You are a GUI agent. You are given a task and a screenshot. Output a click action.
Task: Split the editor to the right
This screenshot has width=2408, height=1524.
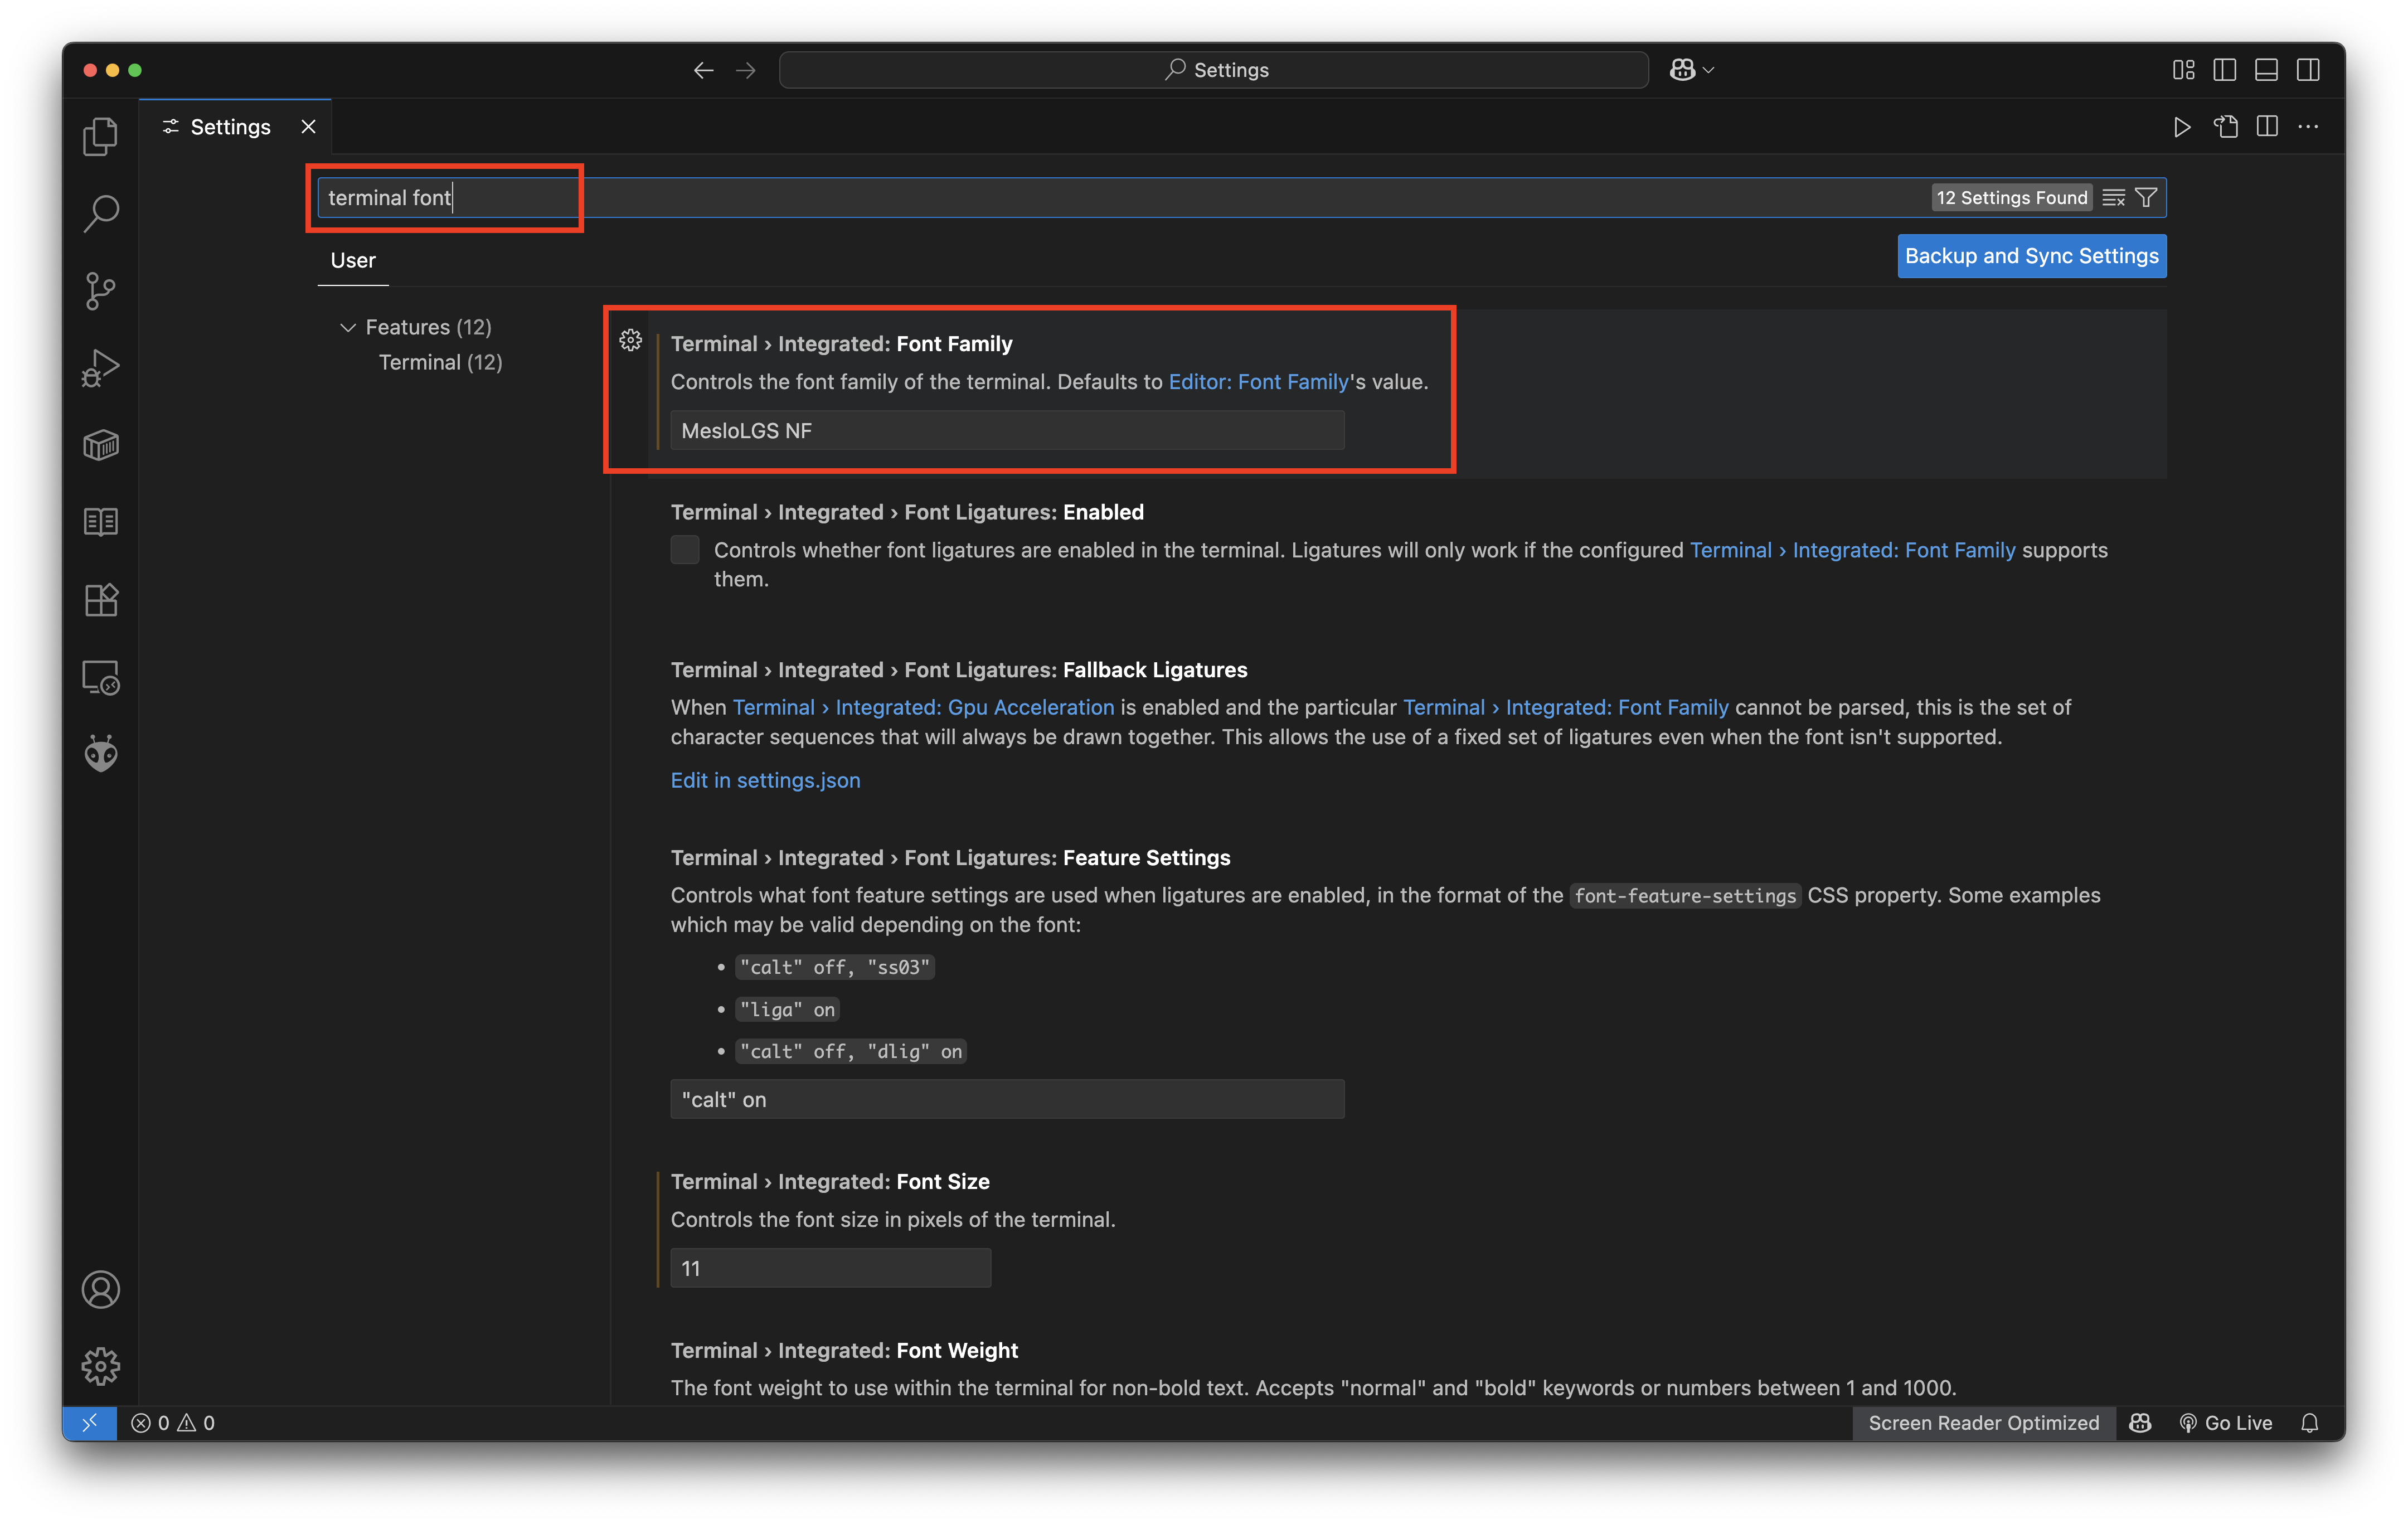coord(2267,127)
